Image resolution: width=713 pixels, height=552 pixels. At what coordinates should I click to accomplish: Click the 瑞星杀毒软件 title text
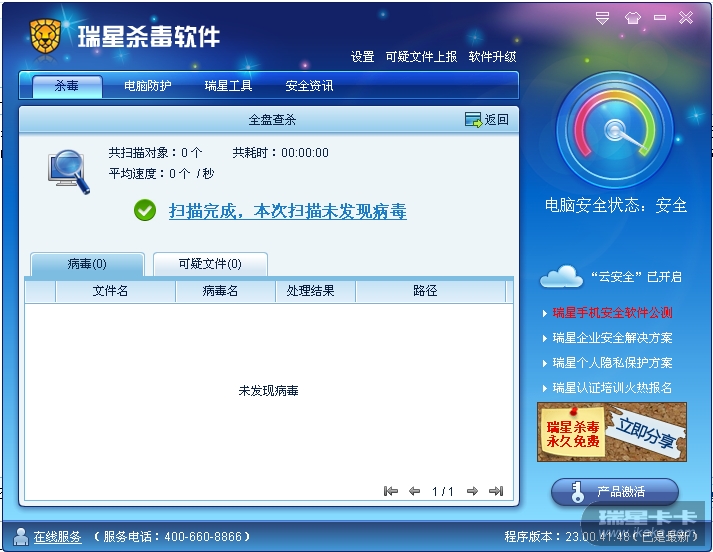(149, 36)
